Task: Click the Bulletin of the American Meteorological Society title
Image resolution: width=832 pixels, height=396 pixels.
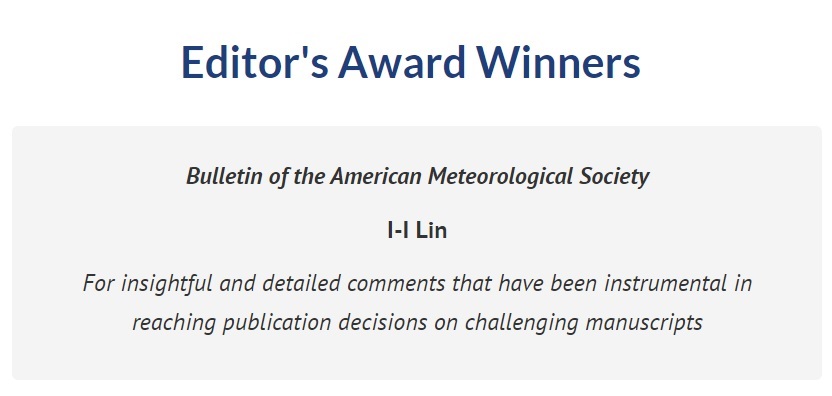Action: tap(417, 176)
